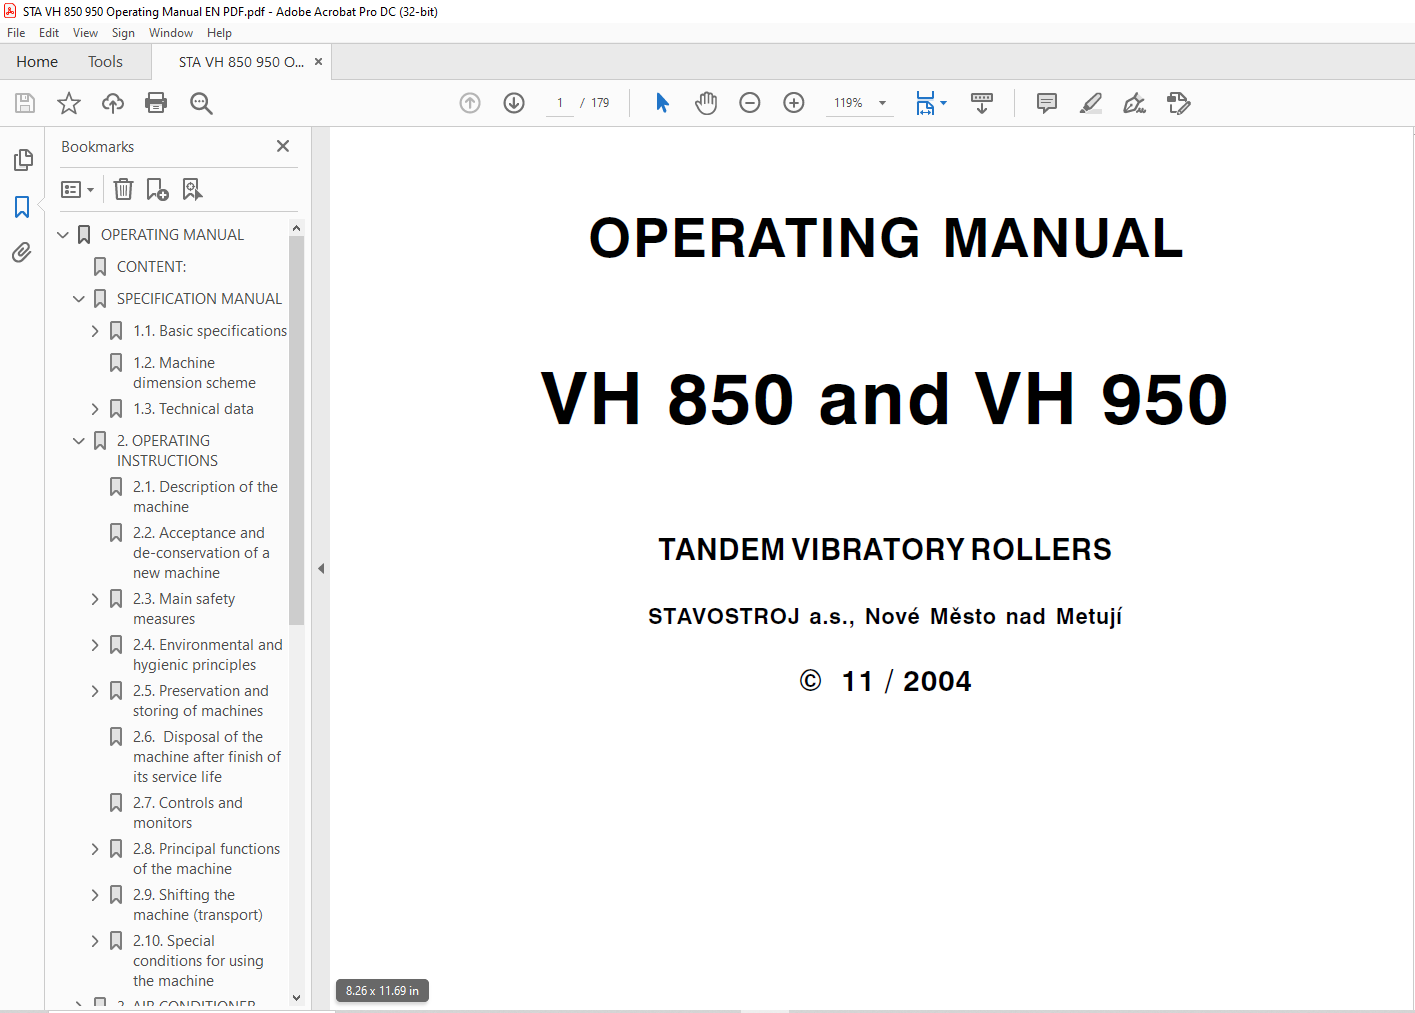Open the Find text magnifier tool
Image resolution: width=1415 pixels, height=1013 pixels.
[201, 103]
